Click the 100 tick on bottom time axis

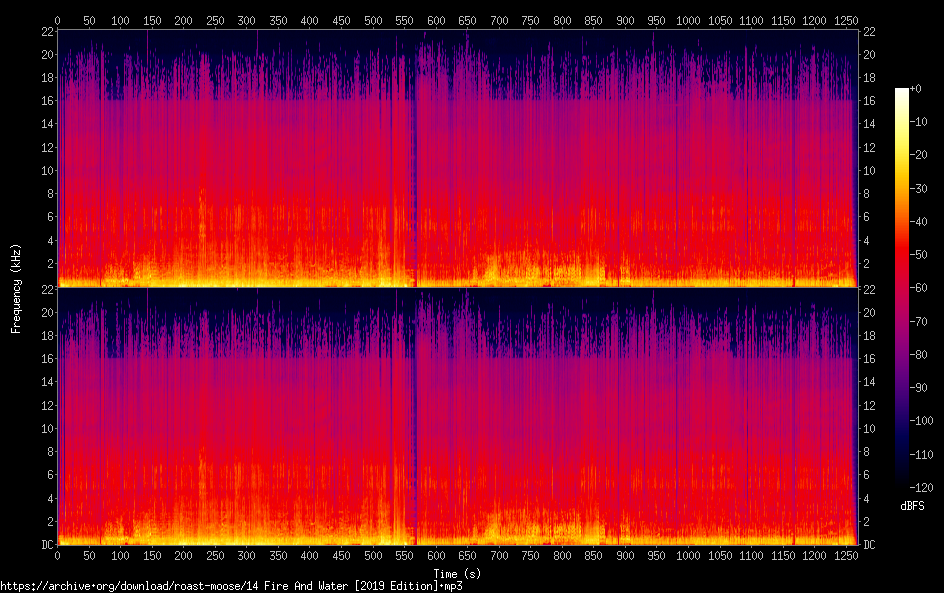click(x=121, y=555)
